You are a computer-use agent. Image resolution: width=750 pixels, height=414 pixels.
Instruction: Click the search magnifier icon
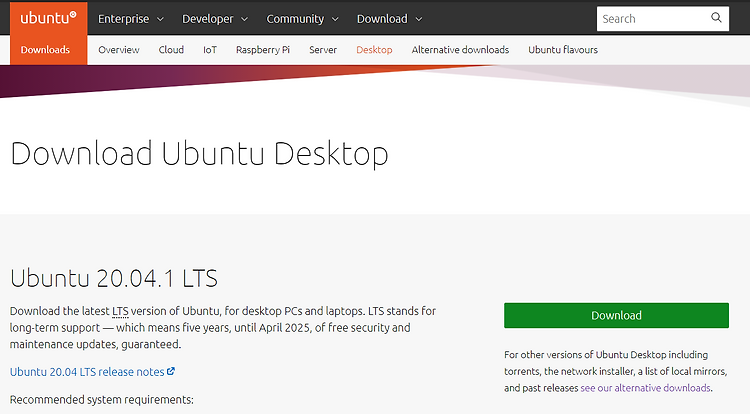coord(716,18)
